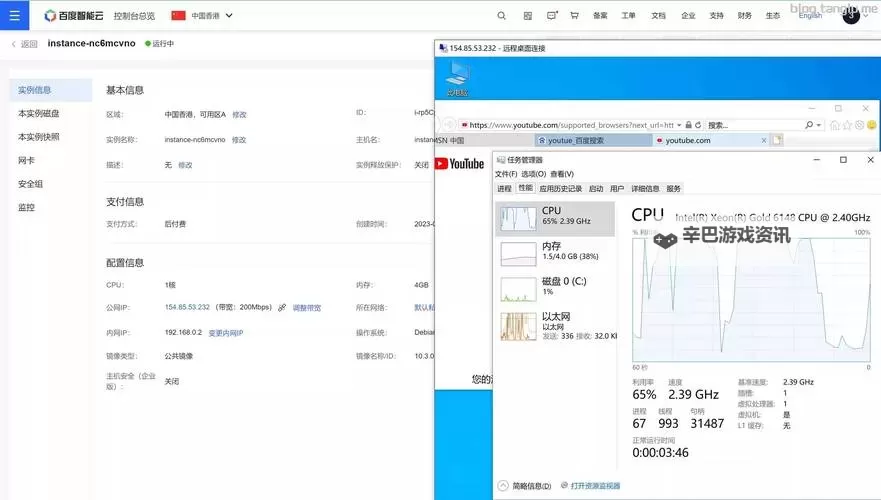Open the browser tools gear icon

[859, 125]
